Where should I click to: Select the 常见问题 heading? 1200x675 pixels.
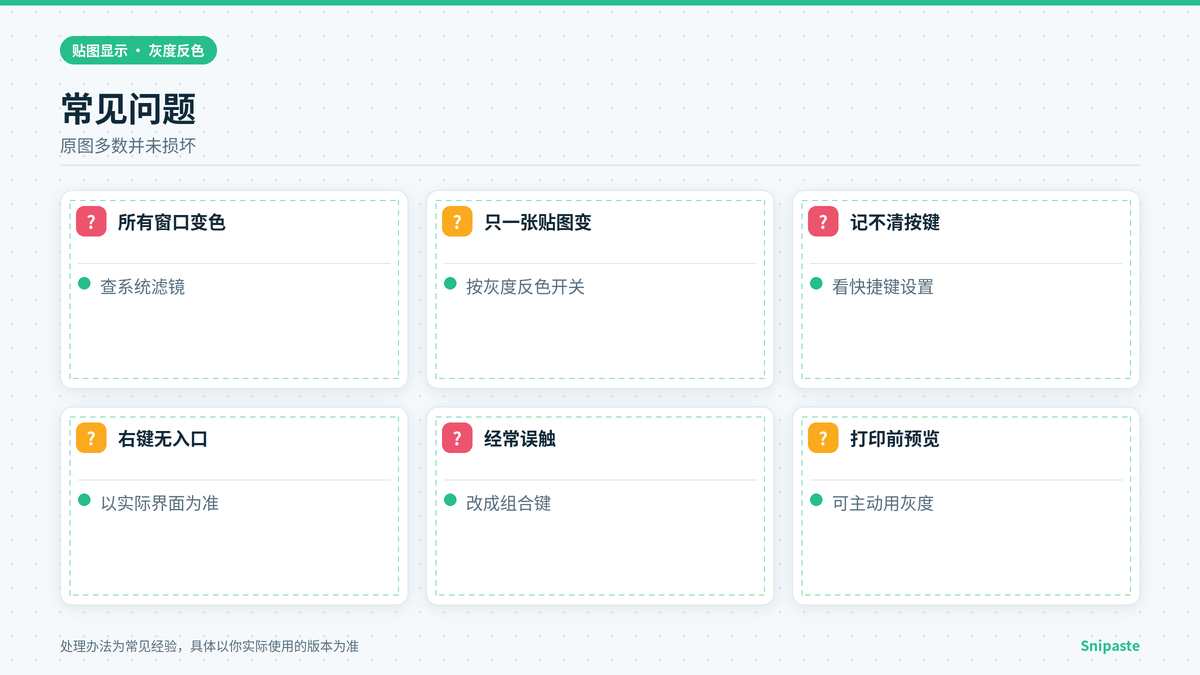click(x=128, y=109)
